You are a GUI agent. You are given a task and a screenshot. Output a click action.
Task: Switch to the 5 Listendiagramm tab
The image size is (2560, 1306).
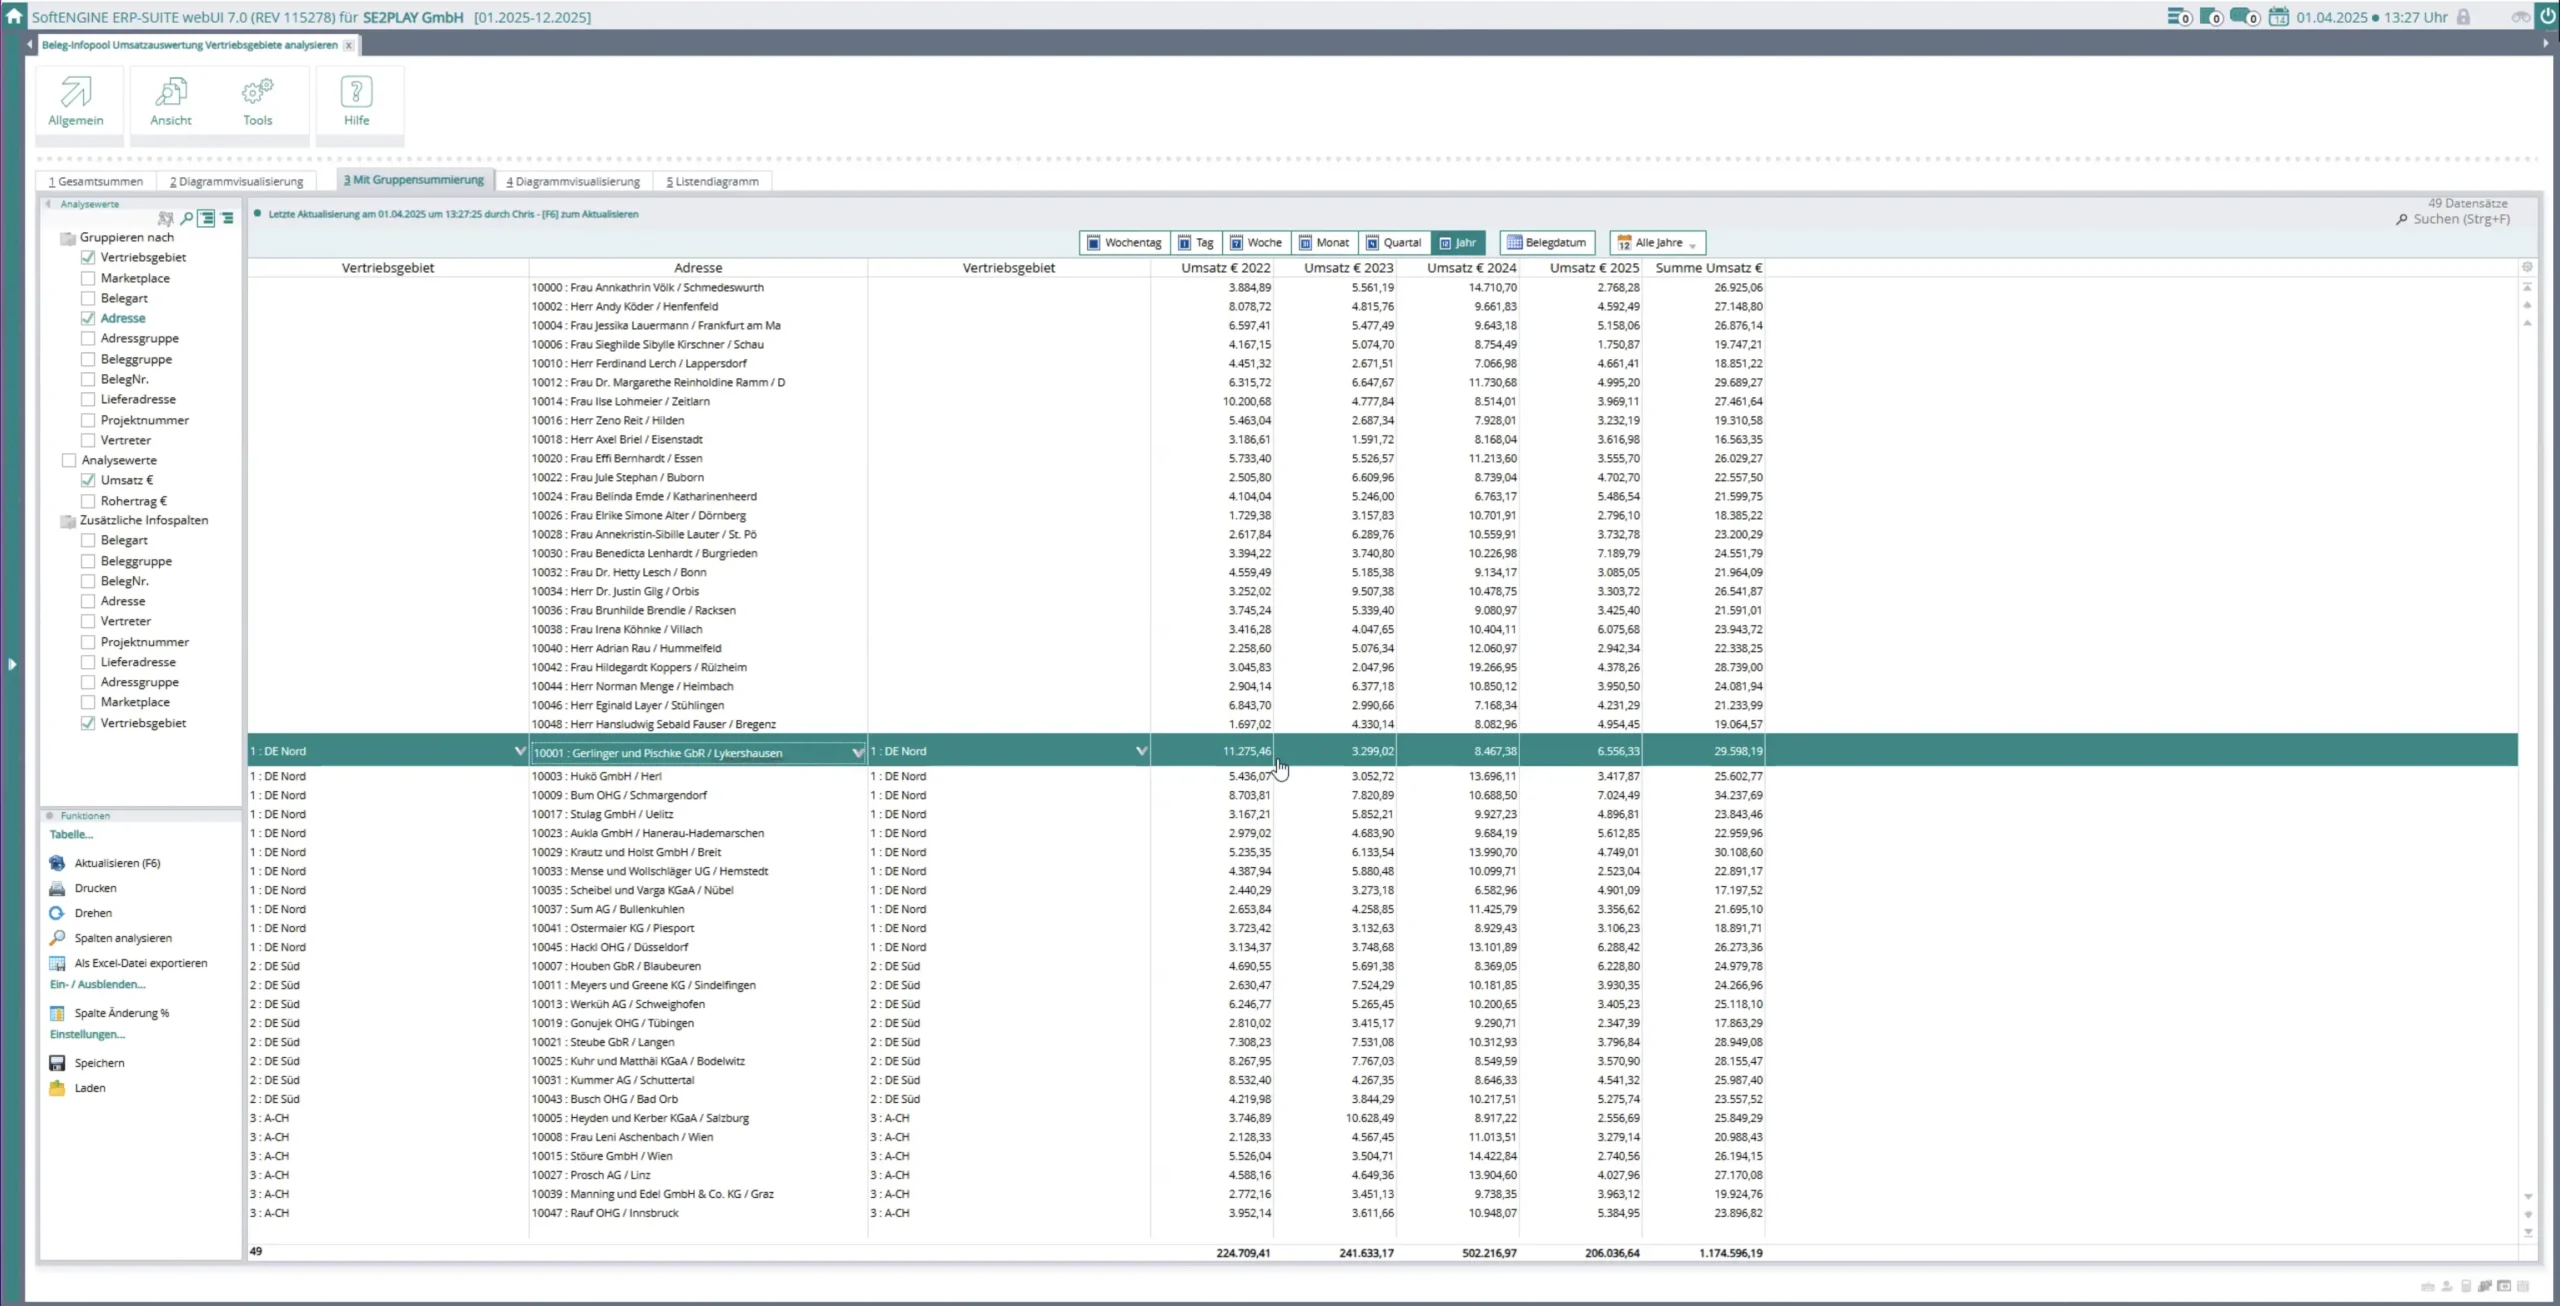click(713, 182)
